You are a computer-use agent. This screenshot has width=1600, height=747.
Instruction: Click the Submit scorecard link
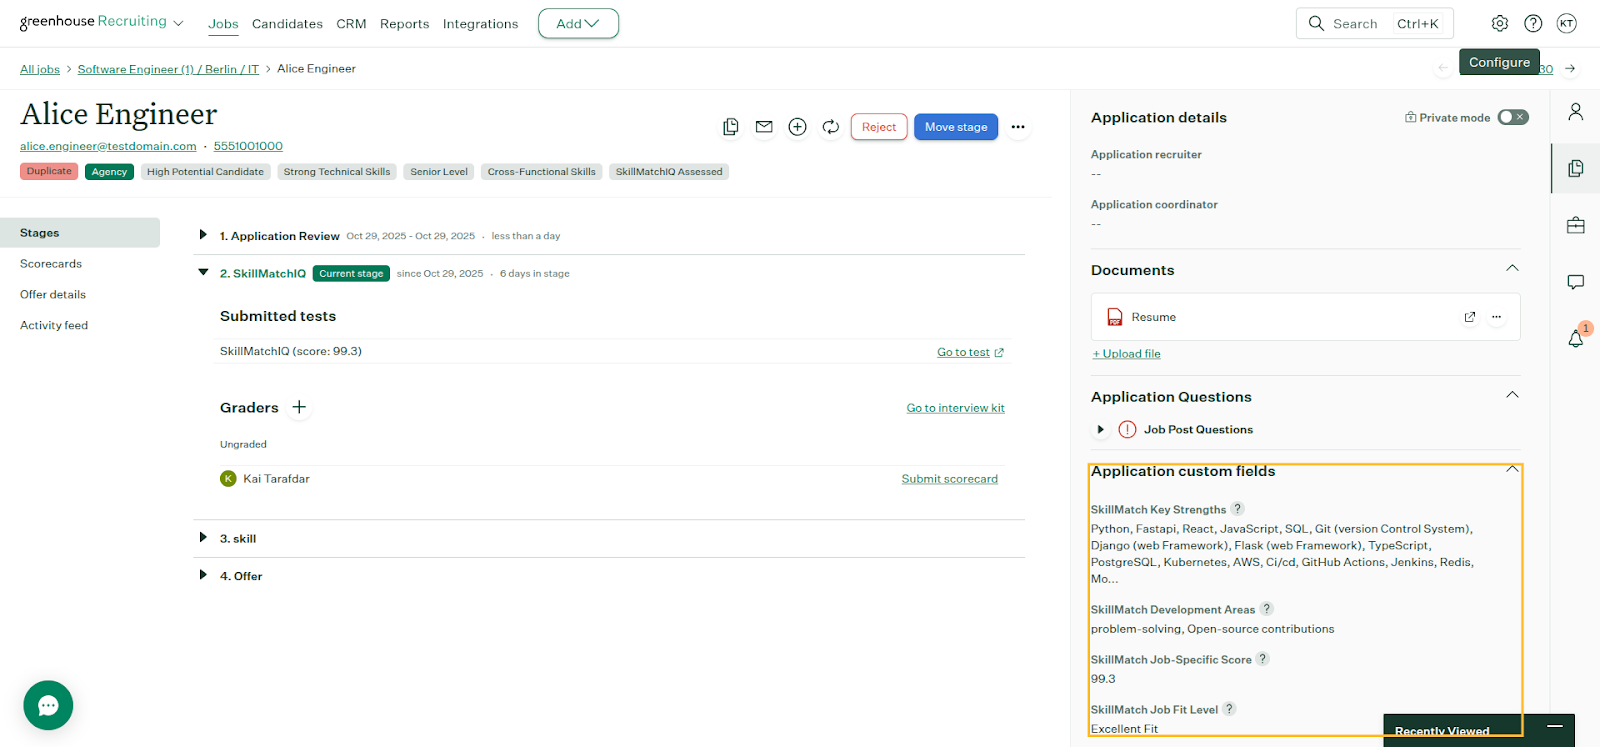pyautogui.click(x=949, y=479)
